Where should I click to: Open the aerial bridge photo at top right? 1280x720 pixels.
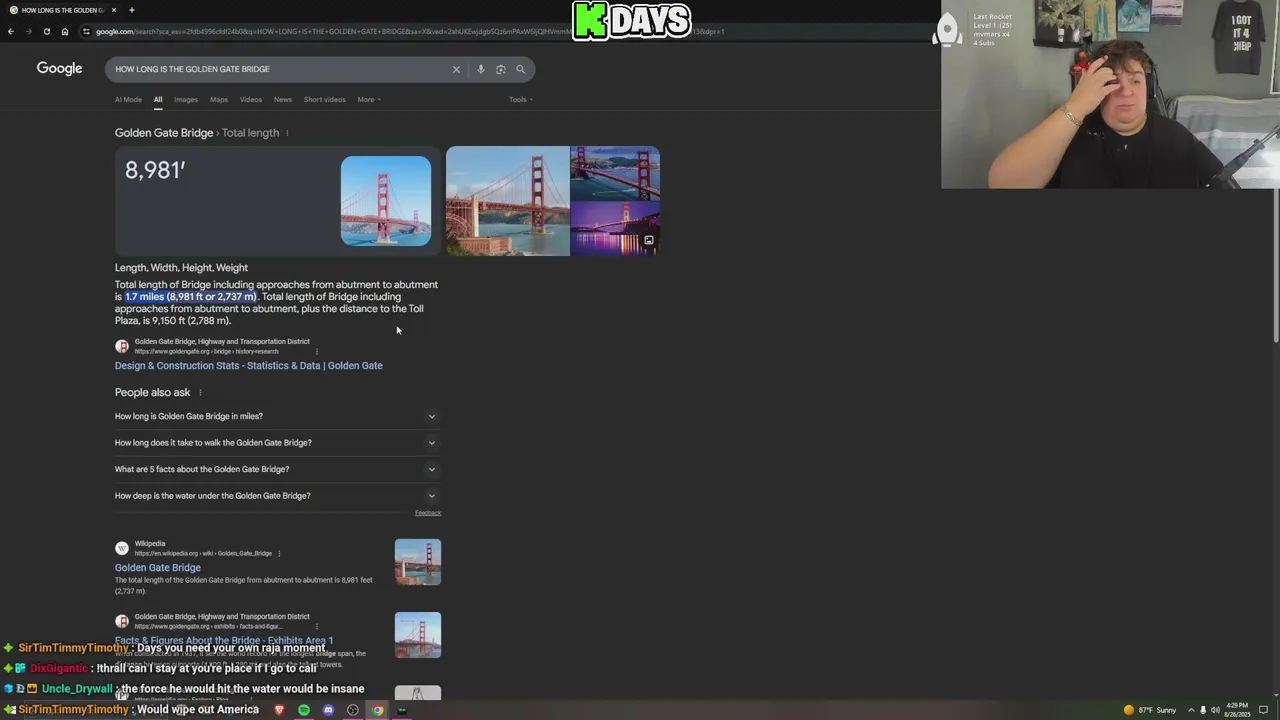(615, 174)
